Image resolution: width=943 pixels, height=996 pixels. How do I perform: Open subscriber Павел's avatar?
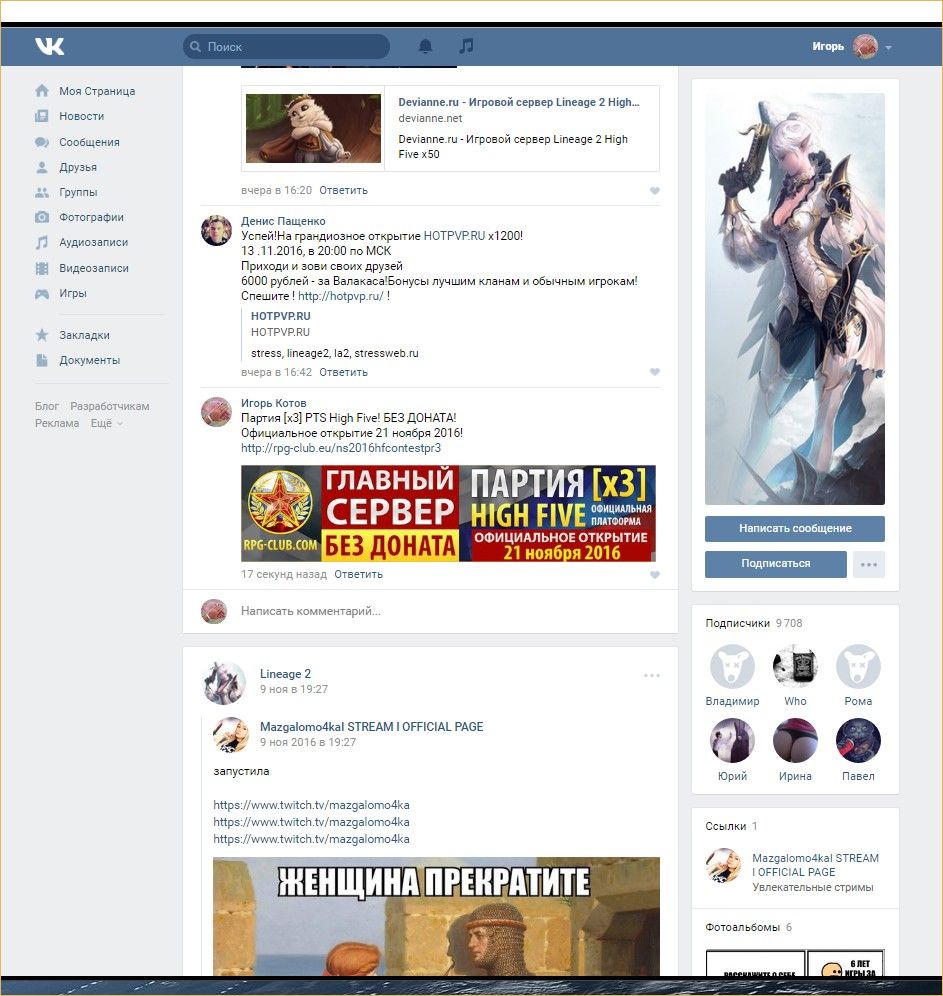[x=858, y=741]
